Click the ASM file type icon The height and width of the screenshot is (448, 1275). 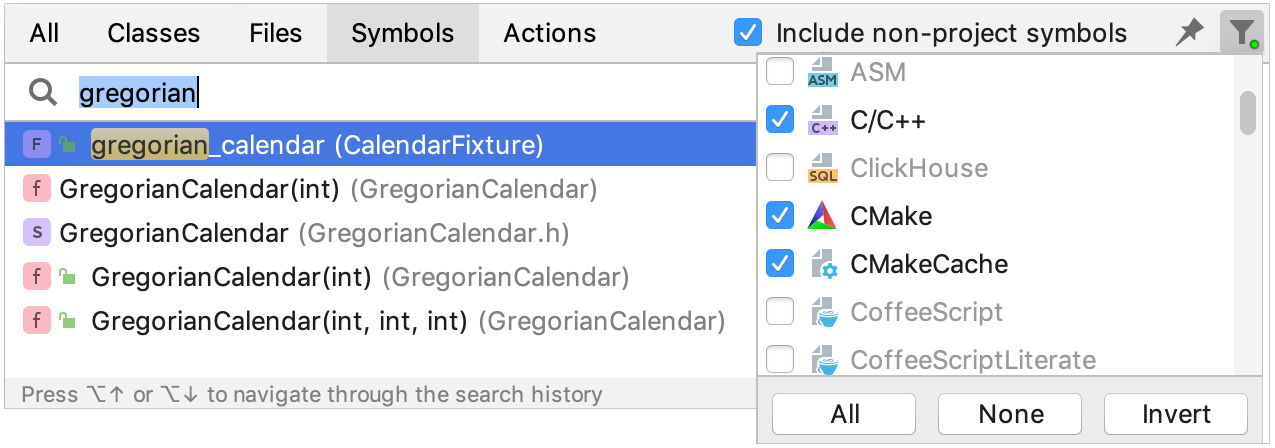click(822, 72)
